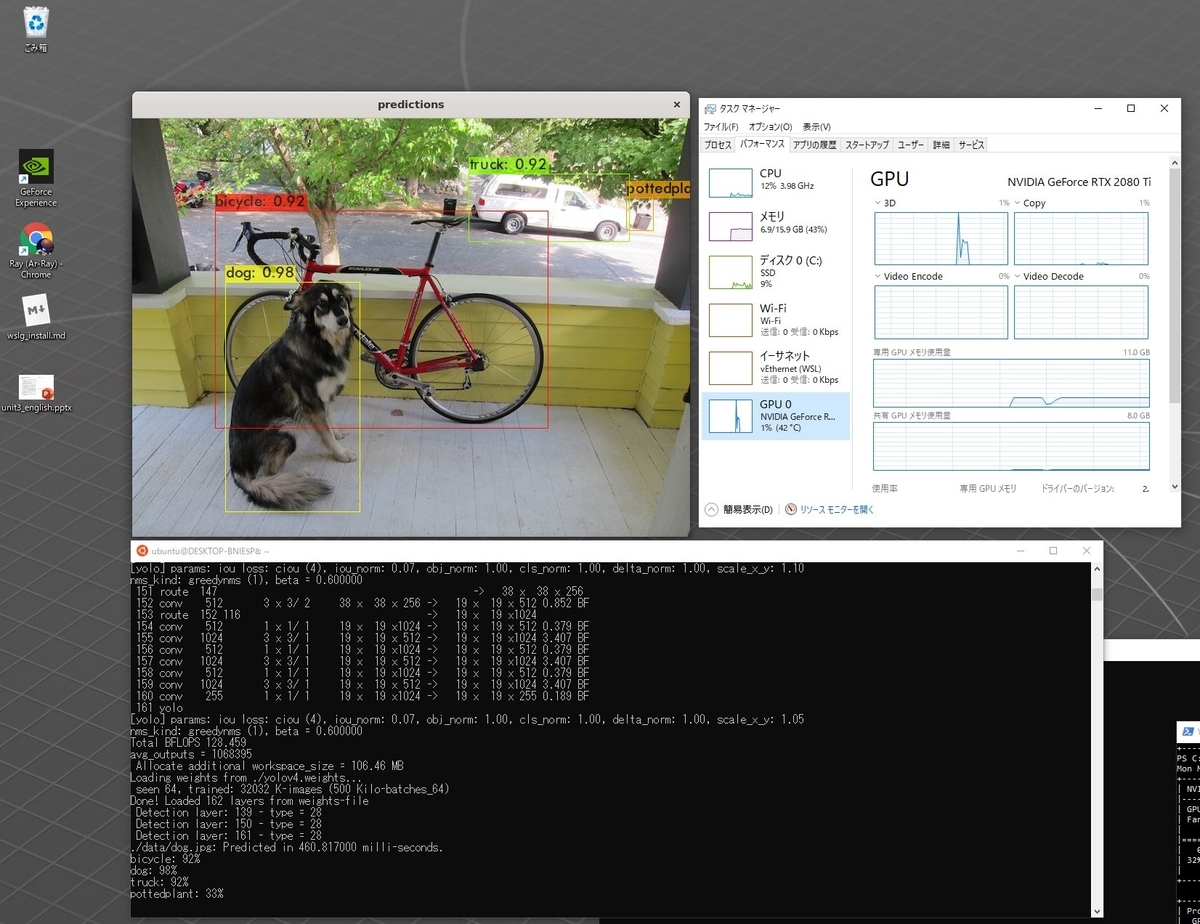Click 専用 GPU メモリ使用量 graph

tap(1011, 384)
